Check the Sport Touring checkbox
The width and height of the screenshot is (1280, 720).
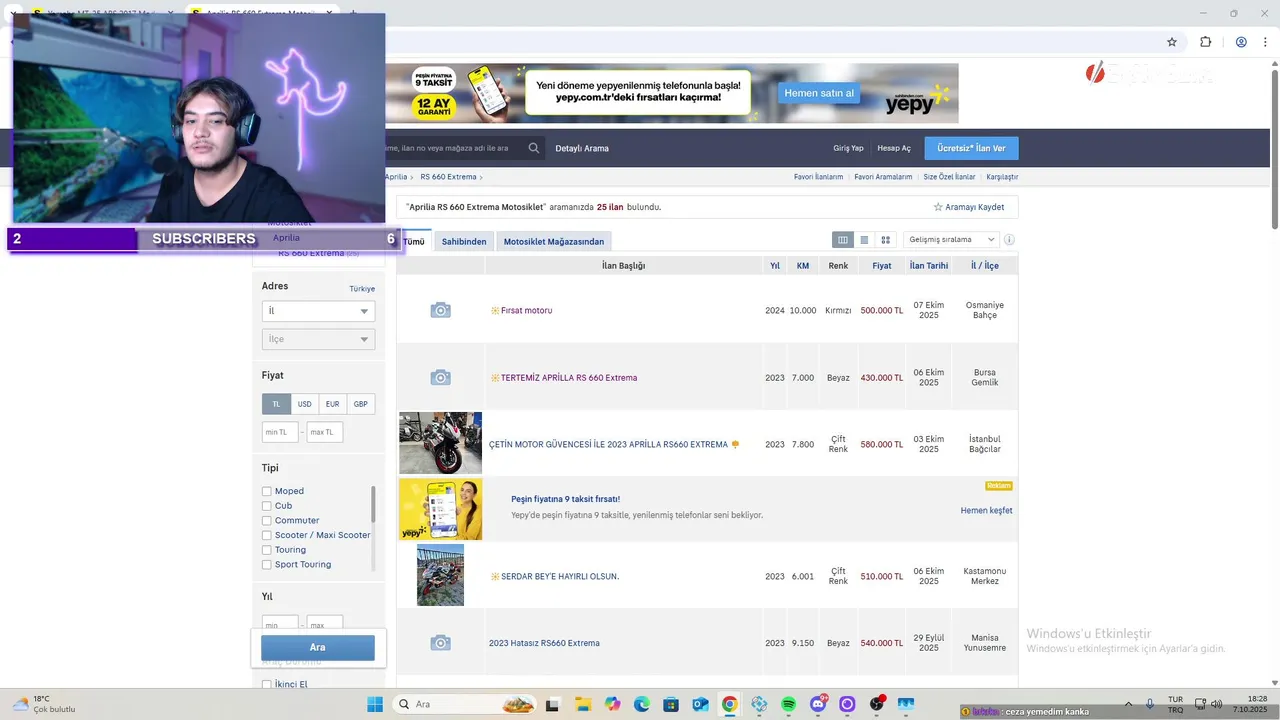(267, 564)
